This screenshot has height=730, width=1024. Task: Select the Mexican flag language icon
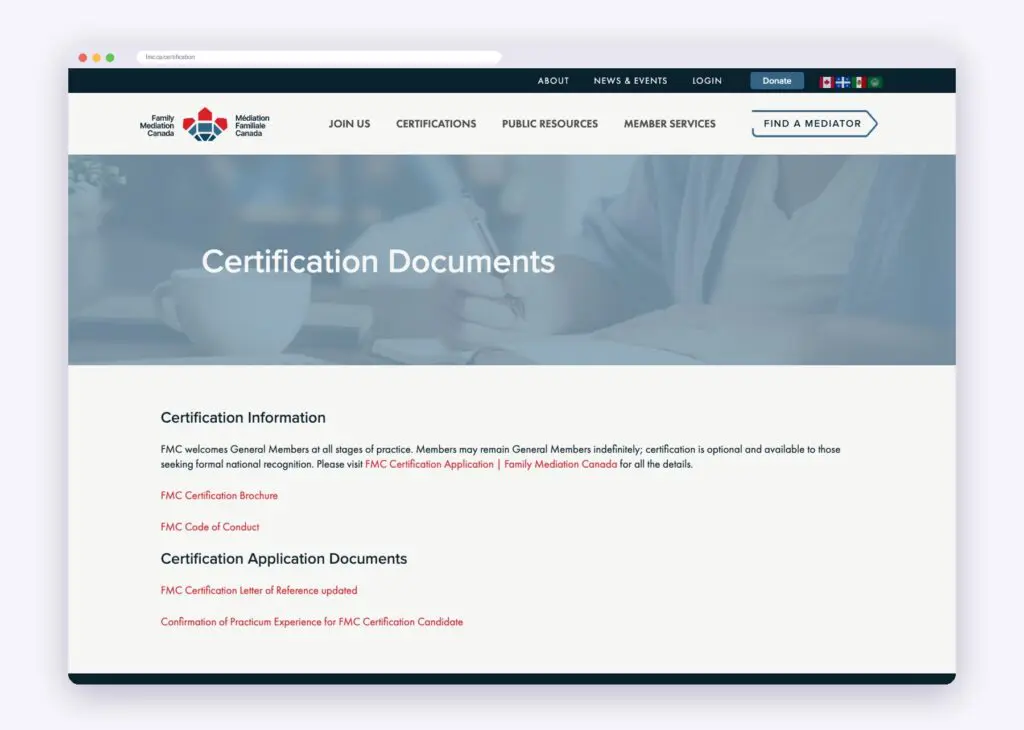click(859, 82)
